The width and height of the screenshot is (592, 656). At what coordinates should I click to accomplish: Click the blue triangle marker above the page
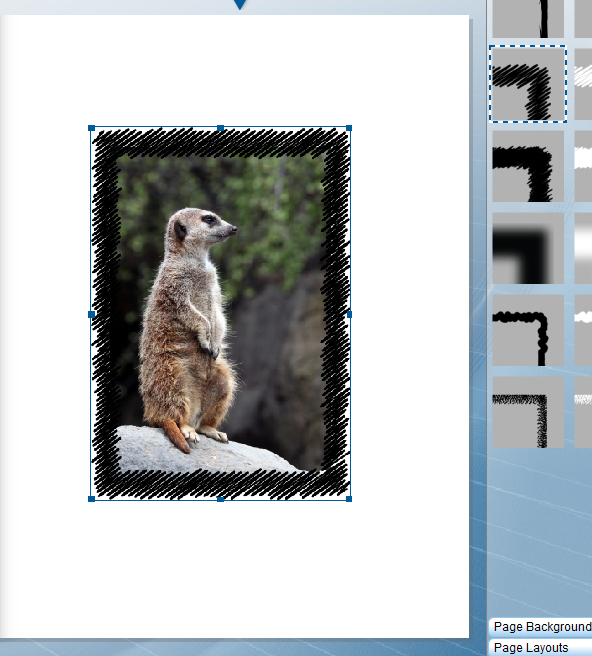pos(240,4)
